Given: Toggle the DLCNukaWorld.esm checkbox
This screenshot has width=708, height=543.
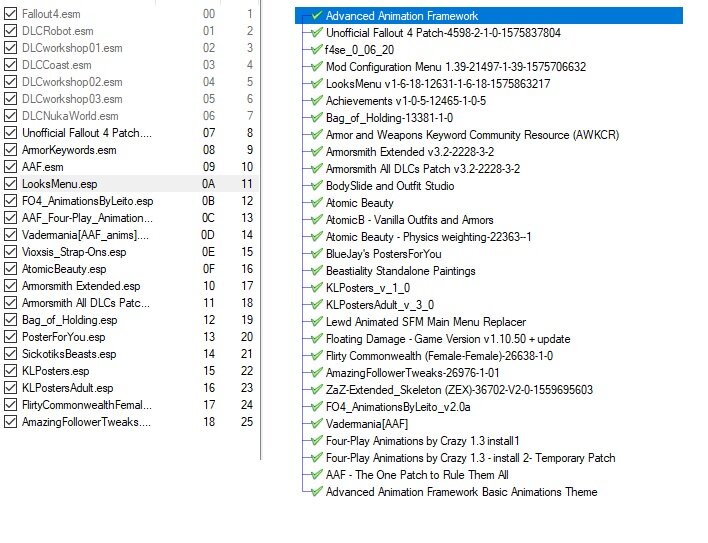Looking at the screenshot, I should pyautogui.click(x=10, y=116).
